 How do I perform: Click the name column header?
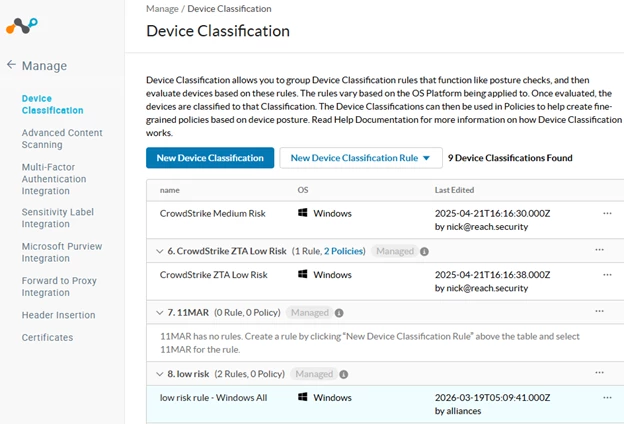click(170, 190)
